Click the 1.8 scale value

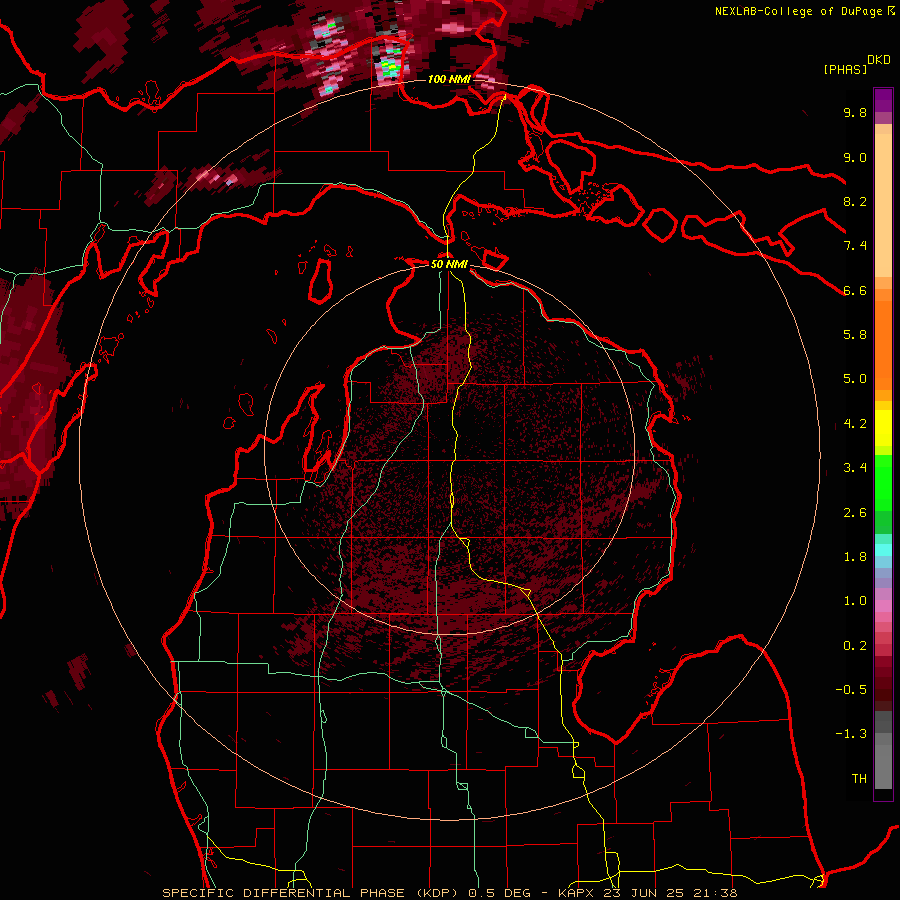point(855,557)
